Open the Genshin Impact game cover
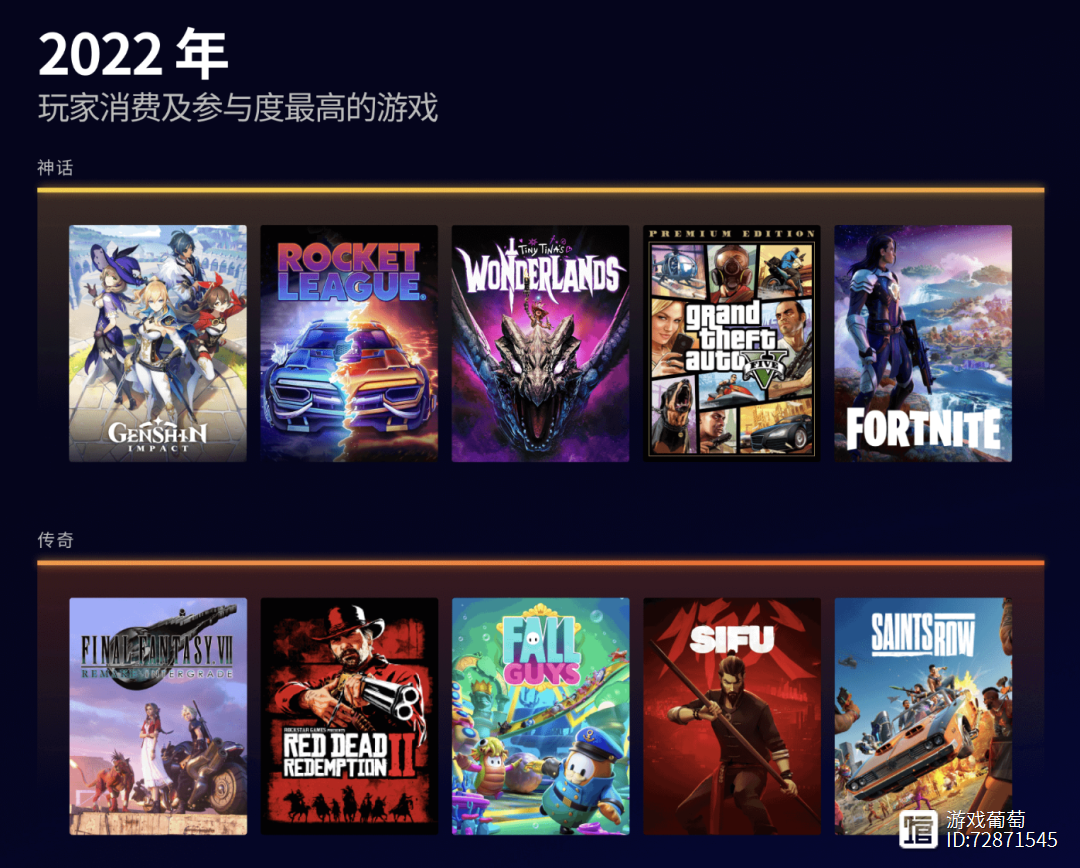This screenshot has height=868, width=1080. [x=158, y=343]
